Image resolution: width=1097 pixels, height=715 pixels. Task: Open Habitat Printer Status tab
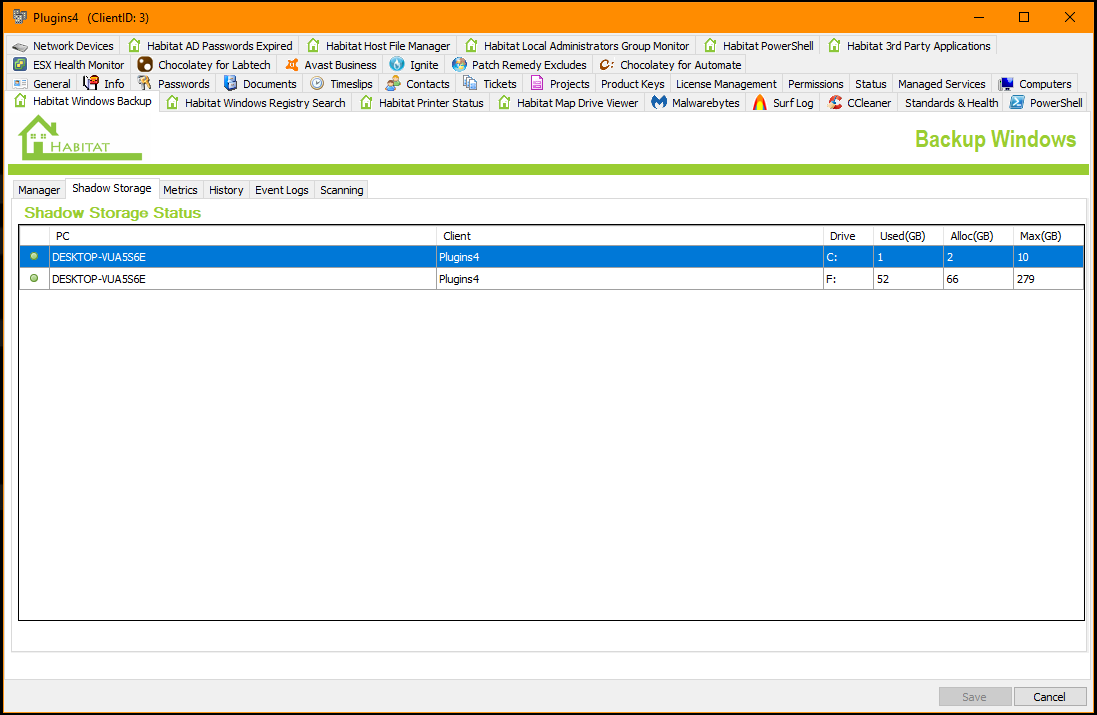pyautogui.click(x=430, y=103)
